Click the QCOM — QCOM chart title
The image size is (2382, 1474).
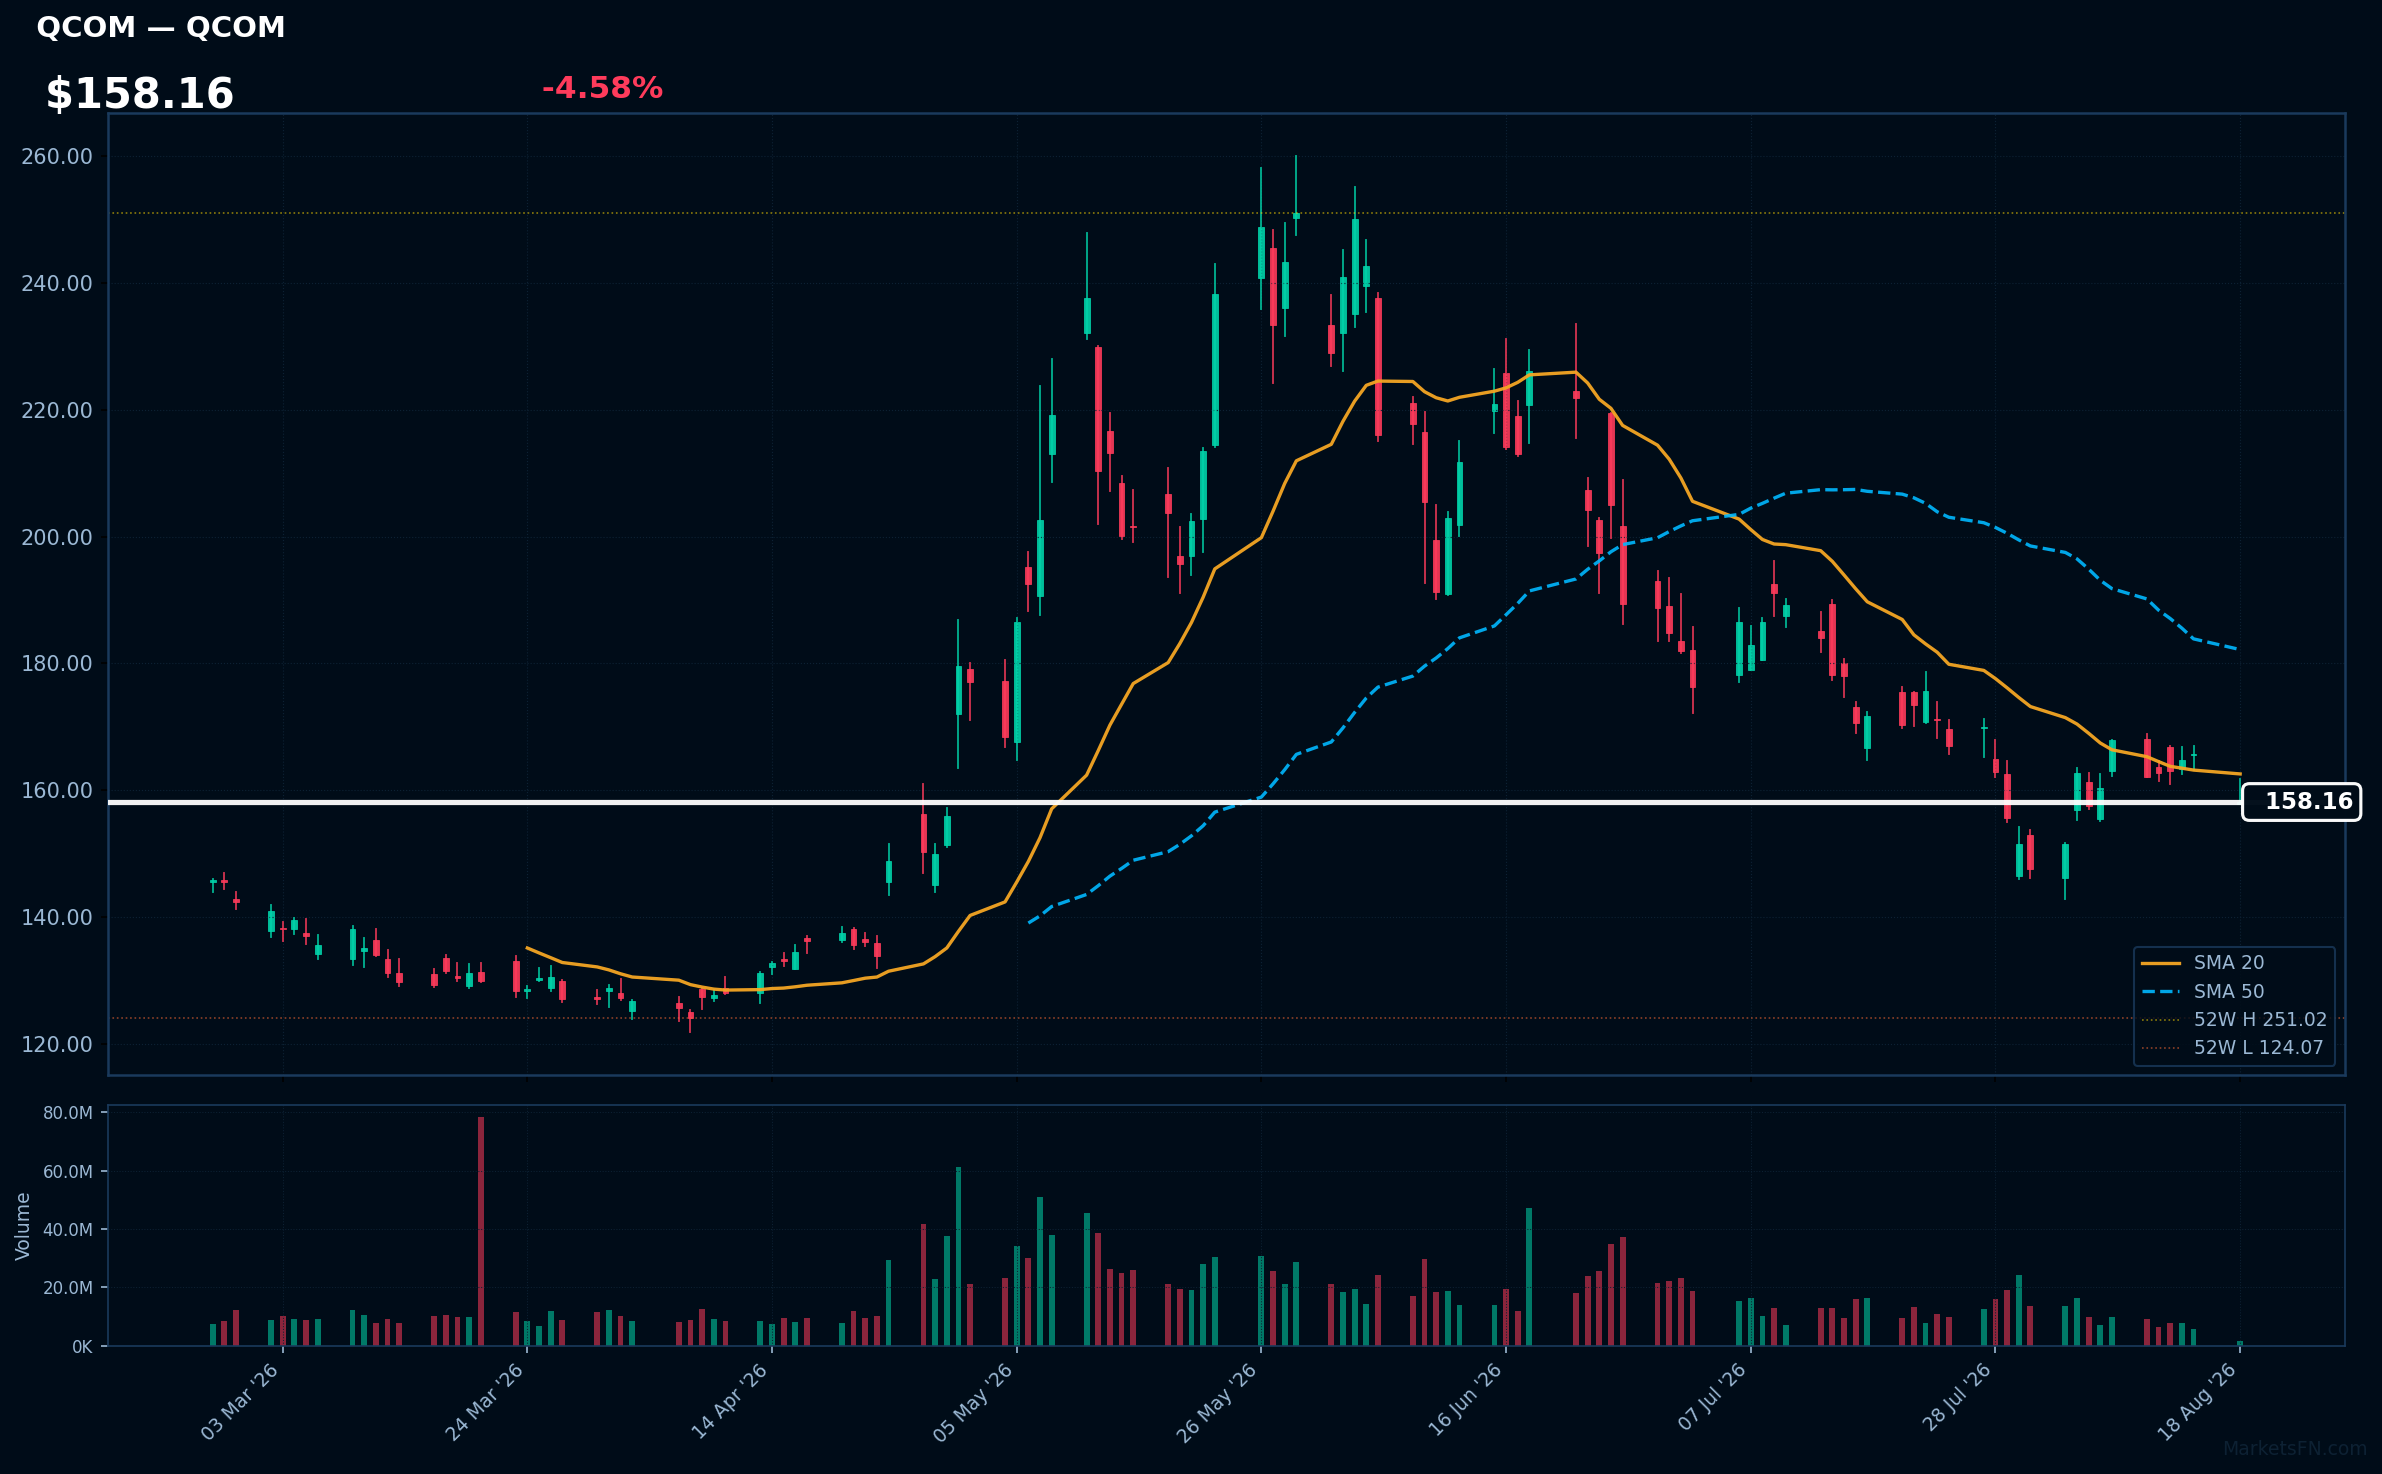point(161,27)
